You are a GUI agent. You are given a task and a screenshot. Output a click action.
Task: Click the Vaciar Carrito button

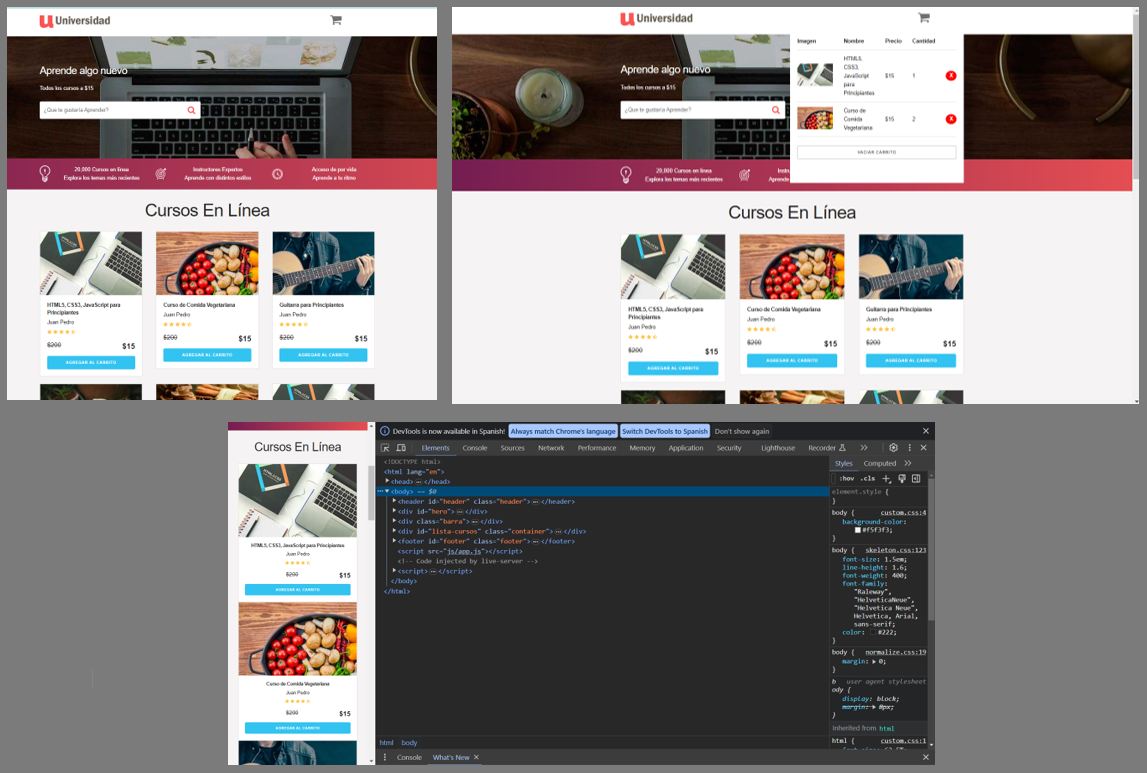[x=877, y=151]
